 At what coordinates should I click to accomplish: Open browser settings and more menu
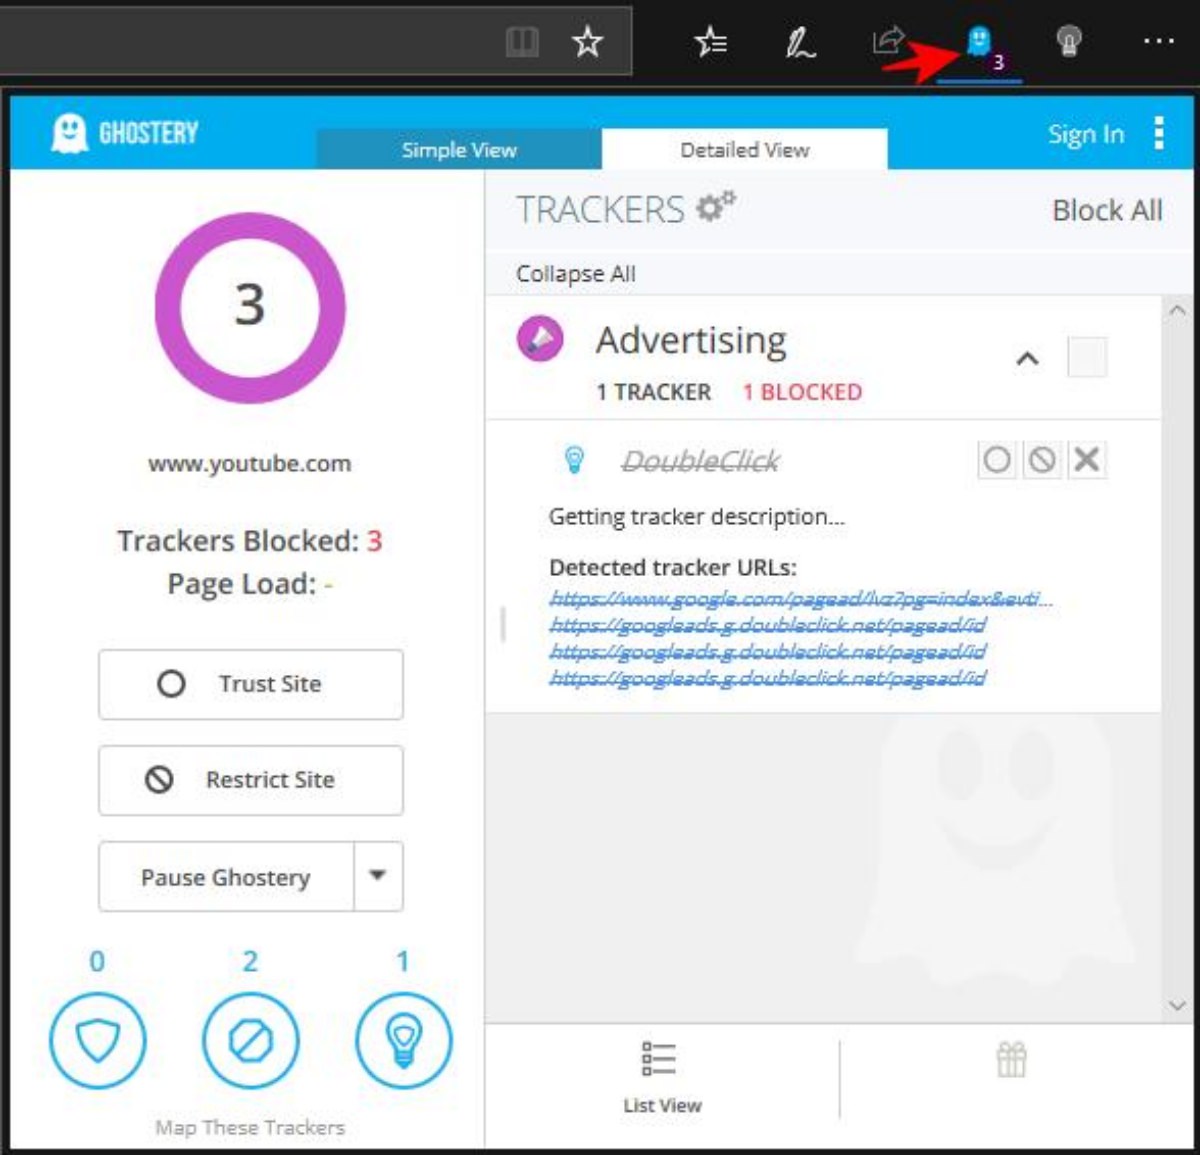1158,41
